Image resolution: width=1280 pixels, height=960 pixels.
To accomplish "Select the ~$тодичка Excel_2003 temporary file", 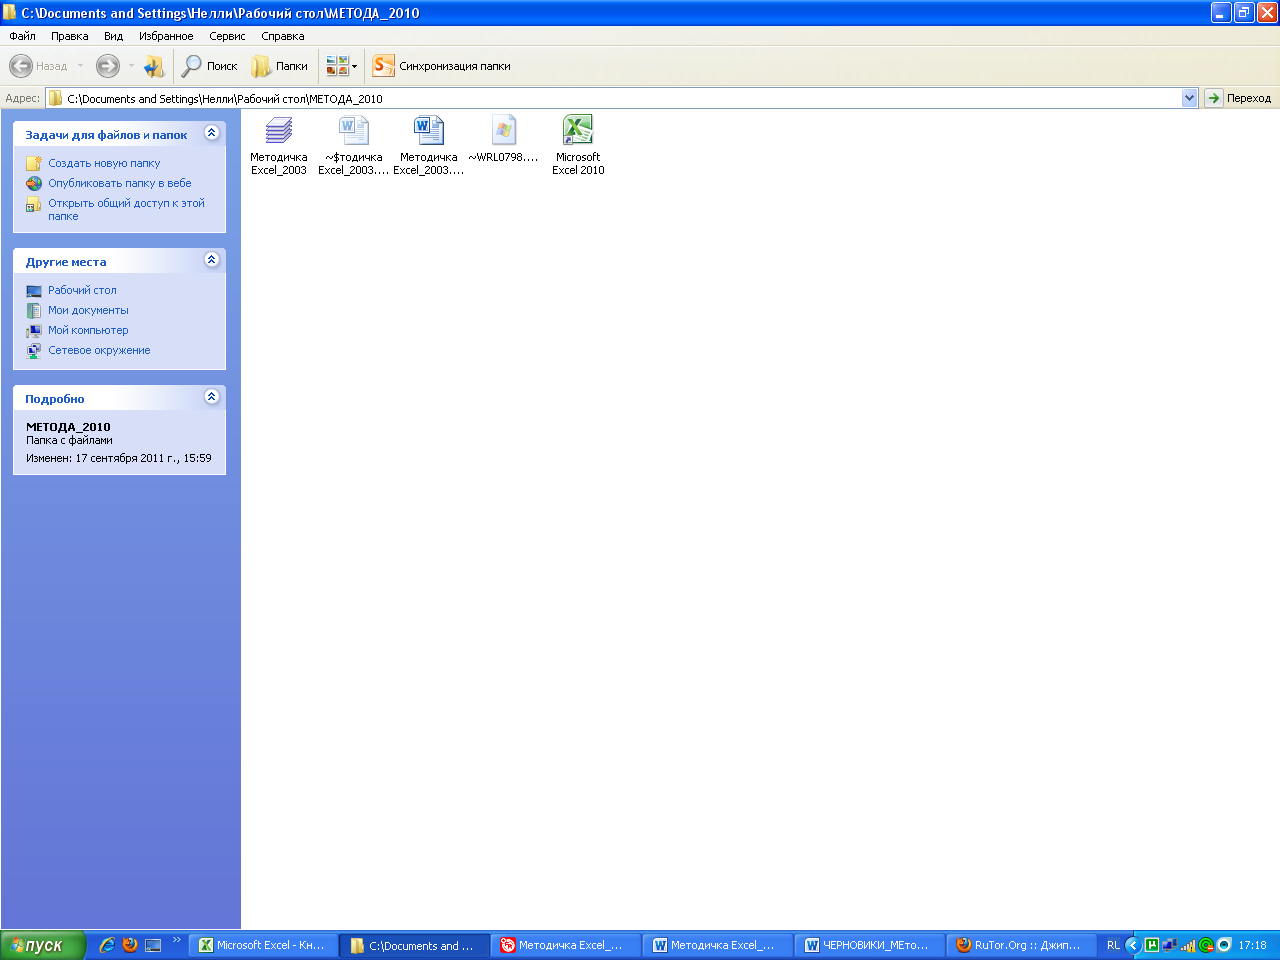I will coord(354,145).
